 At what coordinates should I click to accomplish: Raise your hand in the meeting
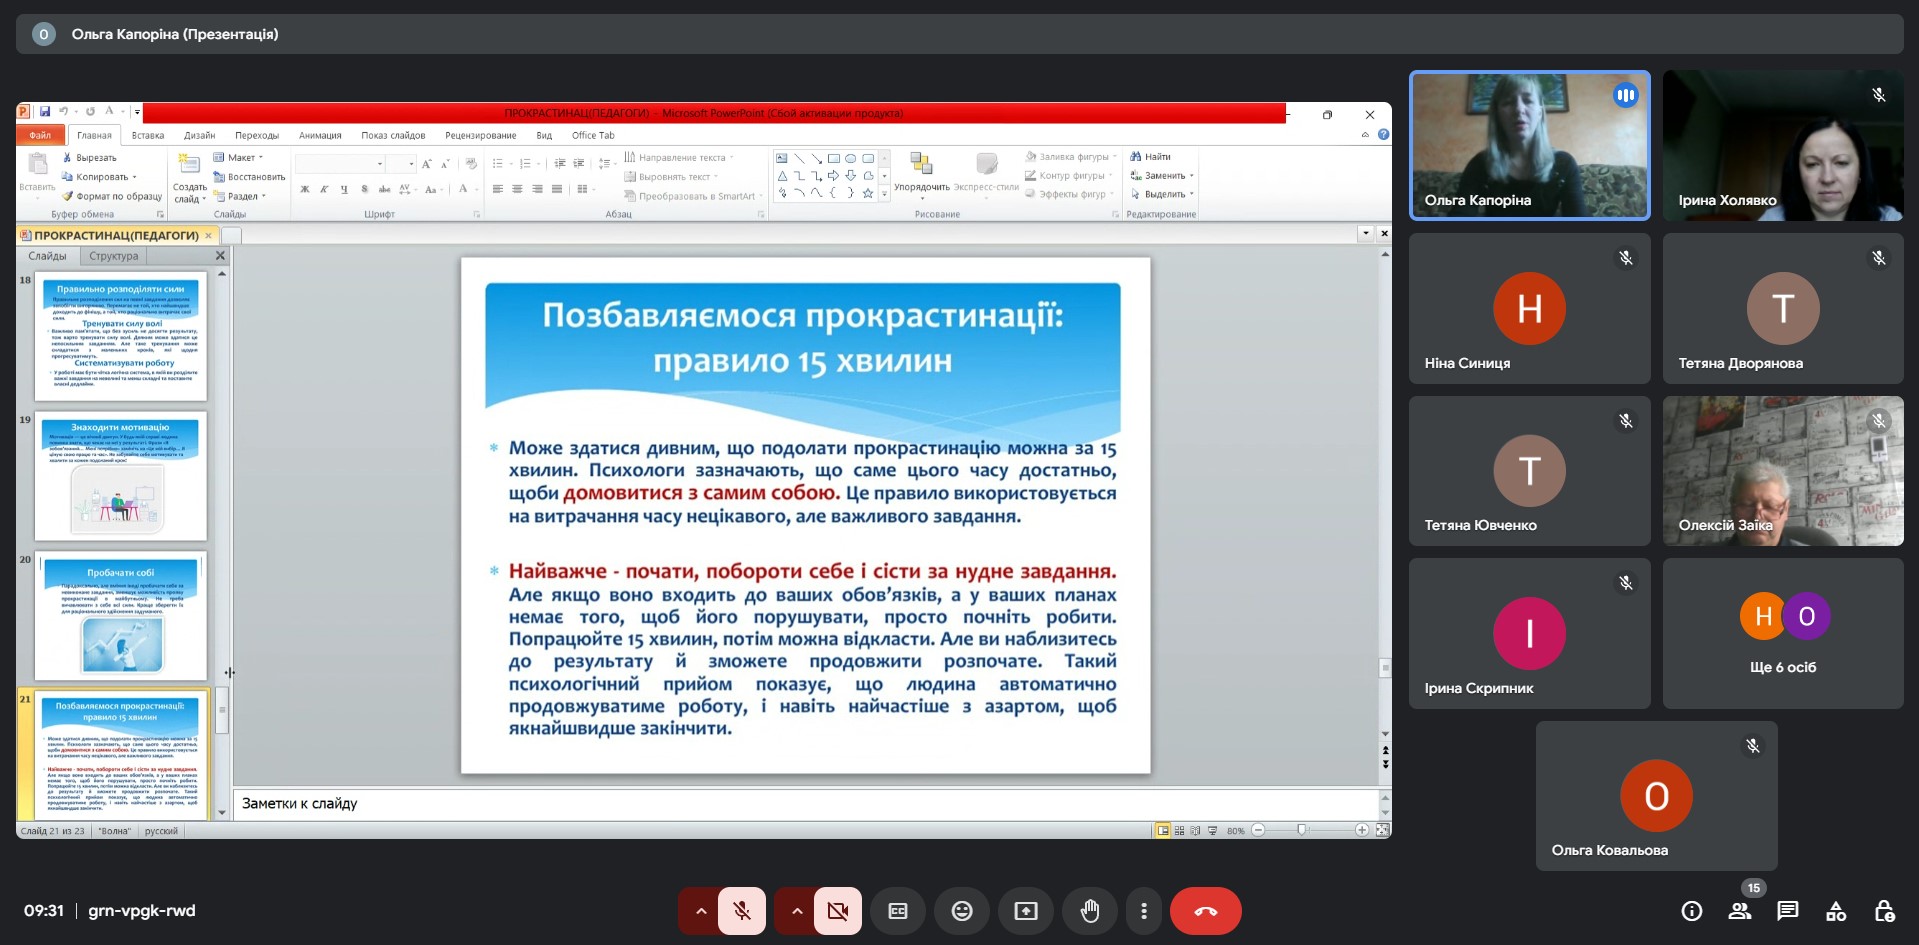pos(1089,911)
